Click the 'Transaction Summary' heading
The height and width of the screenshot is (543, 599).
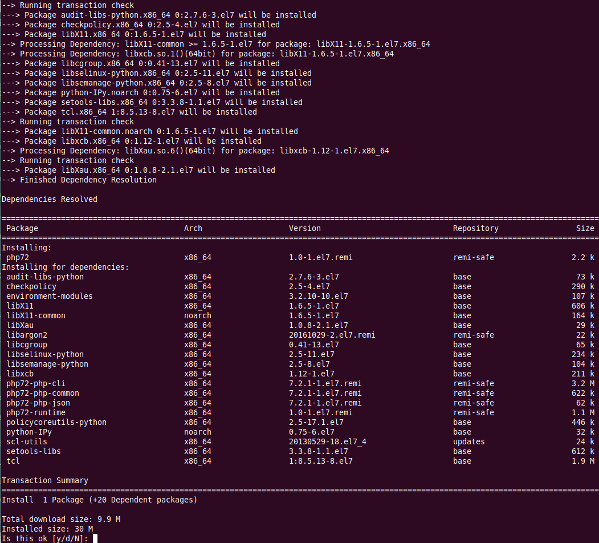(x=45, y=480)
